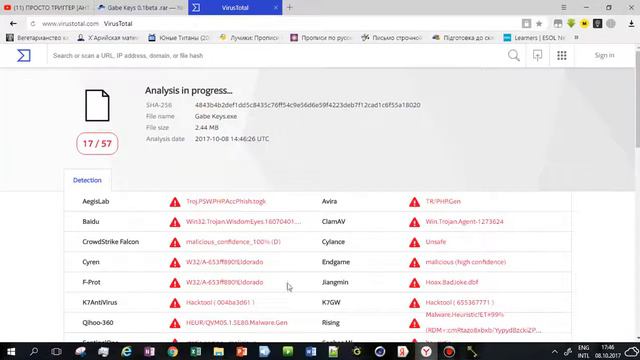
Task: Click the analysis date value
Action: click(232, 139)
